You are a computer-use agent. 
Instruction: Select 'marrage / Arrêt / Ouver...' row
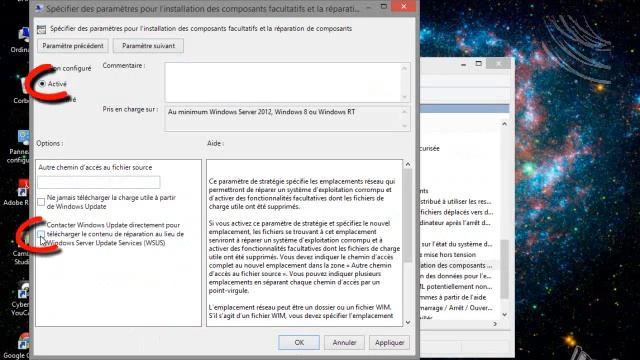[456, 308]
